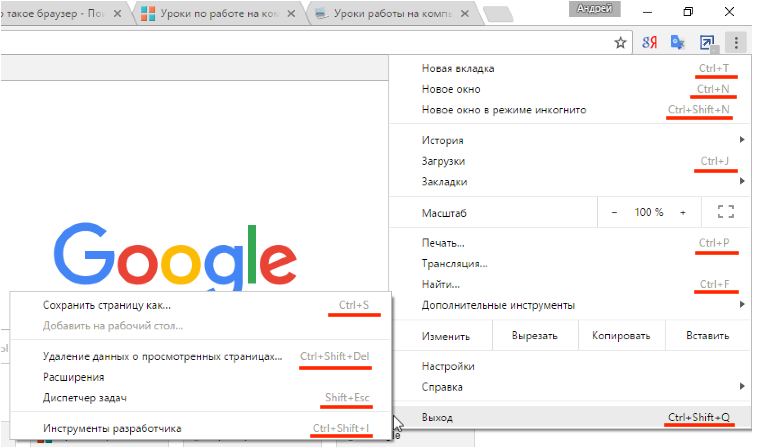757x448 pixels.
Task: Expand the 'История' submenu
Action: pos(570,140)
